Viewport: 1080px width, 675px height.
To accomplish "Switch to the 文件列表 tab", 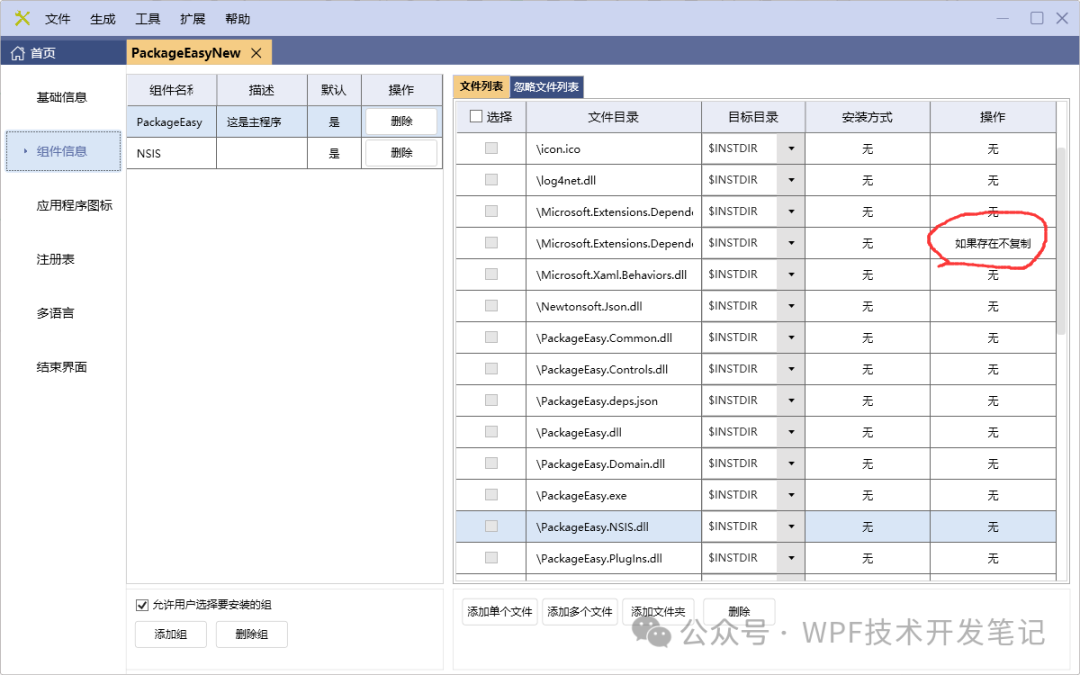I will pyautogui.click(x=481, y=86).
